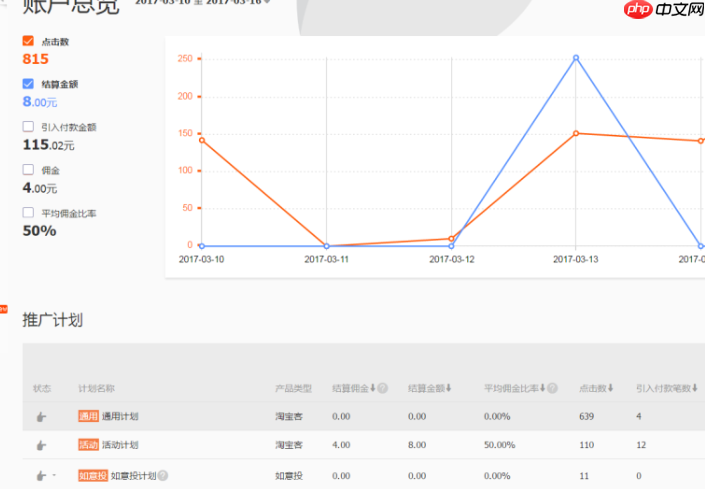Sort by the 引入付款笔数 arrow
This screenshot has height=489, width=705.
coord(695,388)
